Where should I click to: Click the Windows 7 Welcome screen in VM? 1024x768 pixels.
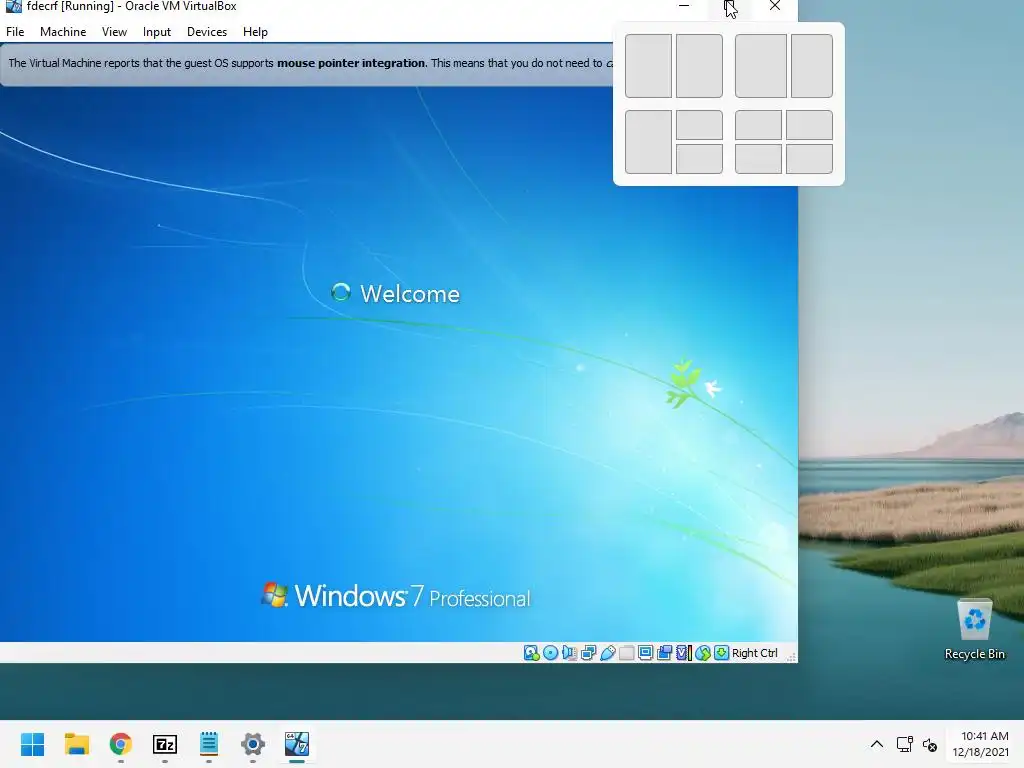click(399, 364)
